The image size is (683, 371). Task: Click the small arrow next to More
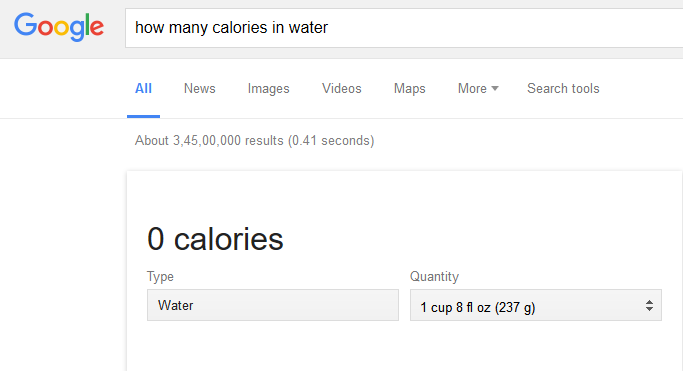[x=495, y=88]
